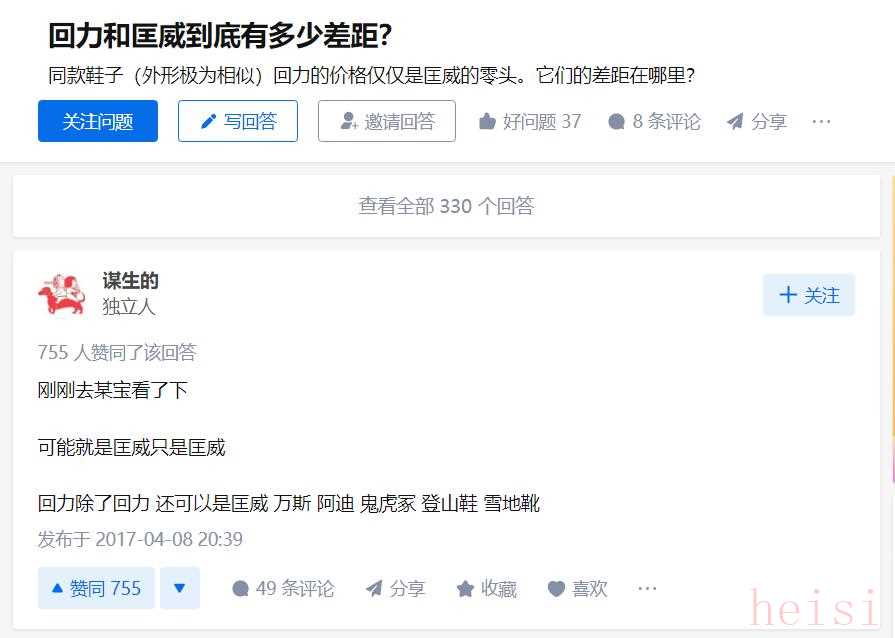Open the 8 条评论 question comments
Screen dimensions: 895x638
[654, 122]
